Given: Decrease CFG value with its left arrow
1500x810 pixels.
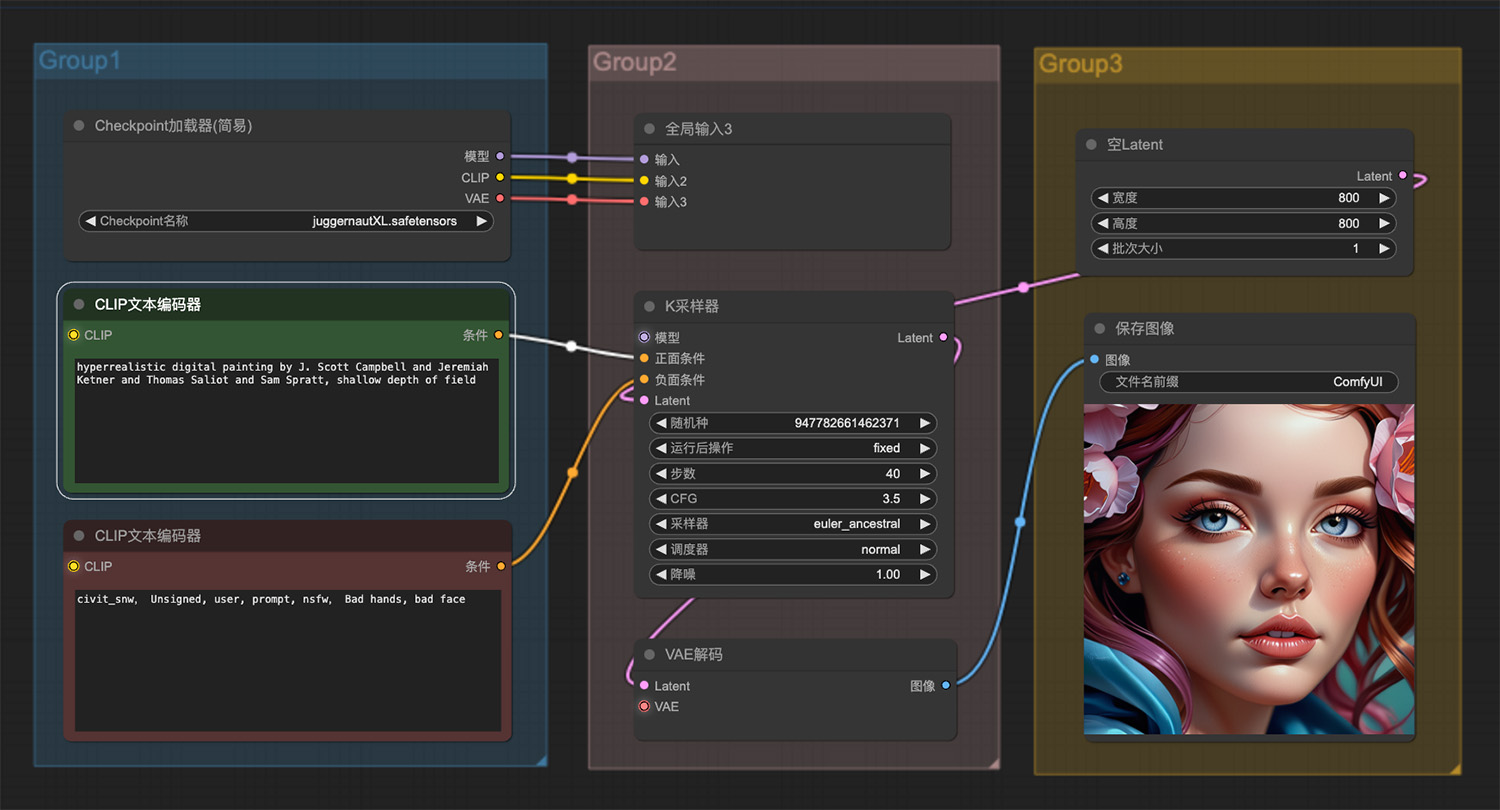Looking at the screenshot, I should pyautogui.click(x=661, y=498).
